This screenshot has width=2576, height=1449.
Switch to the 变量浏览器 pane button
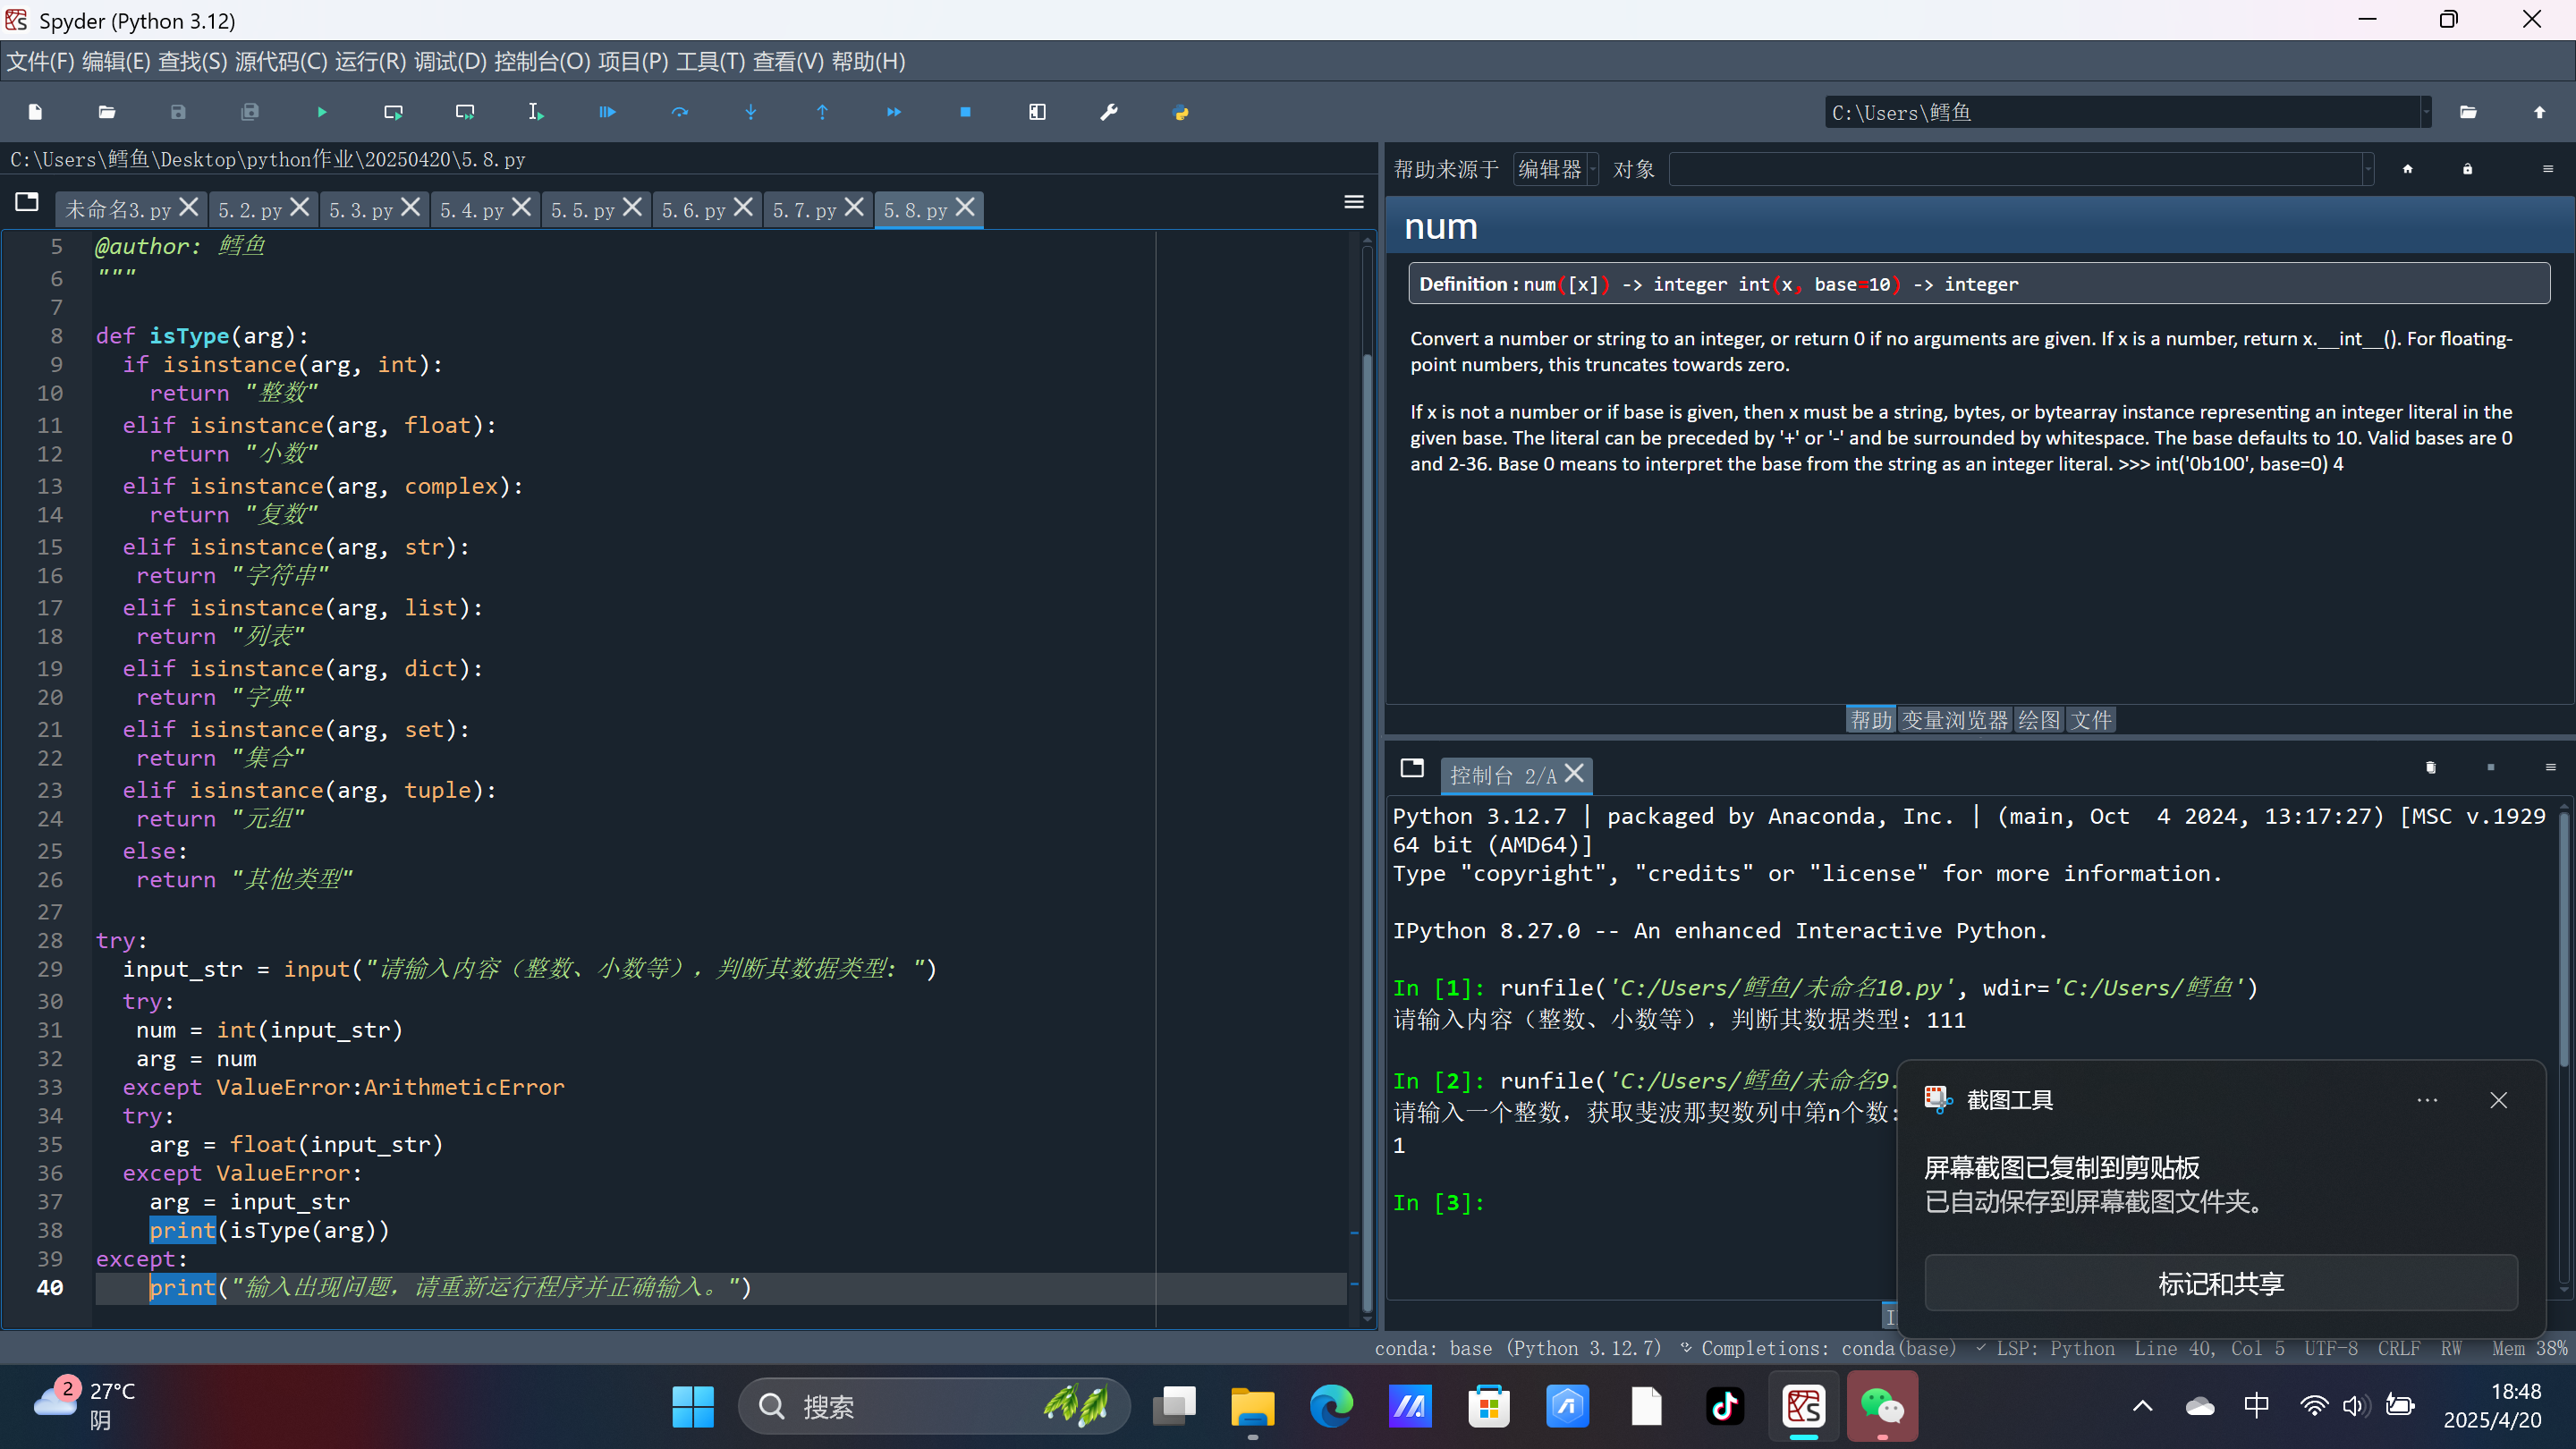pos(1954,720)
